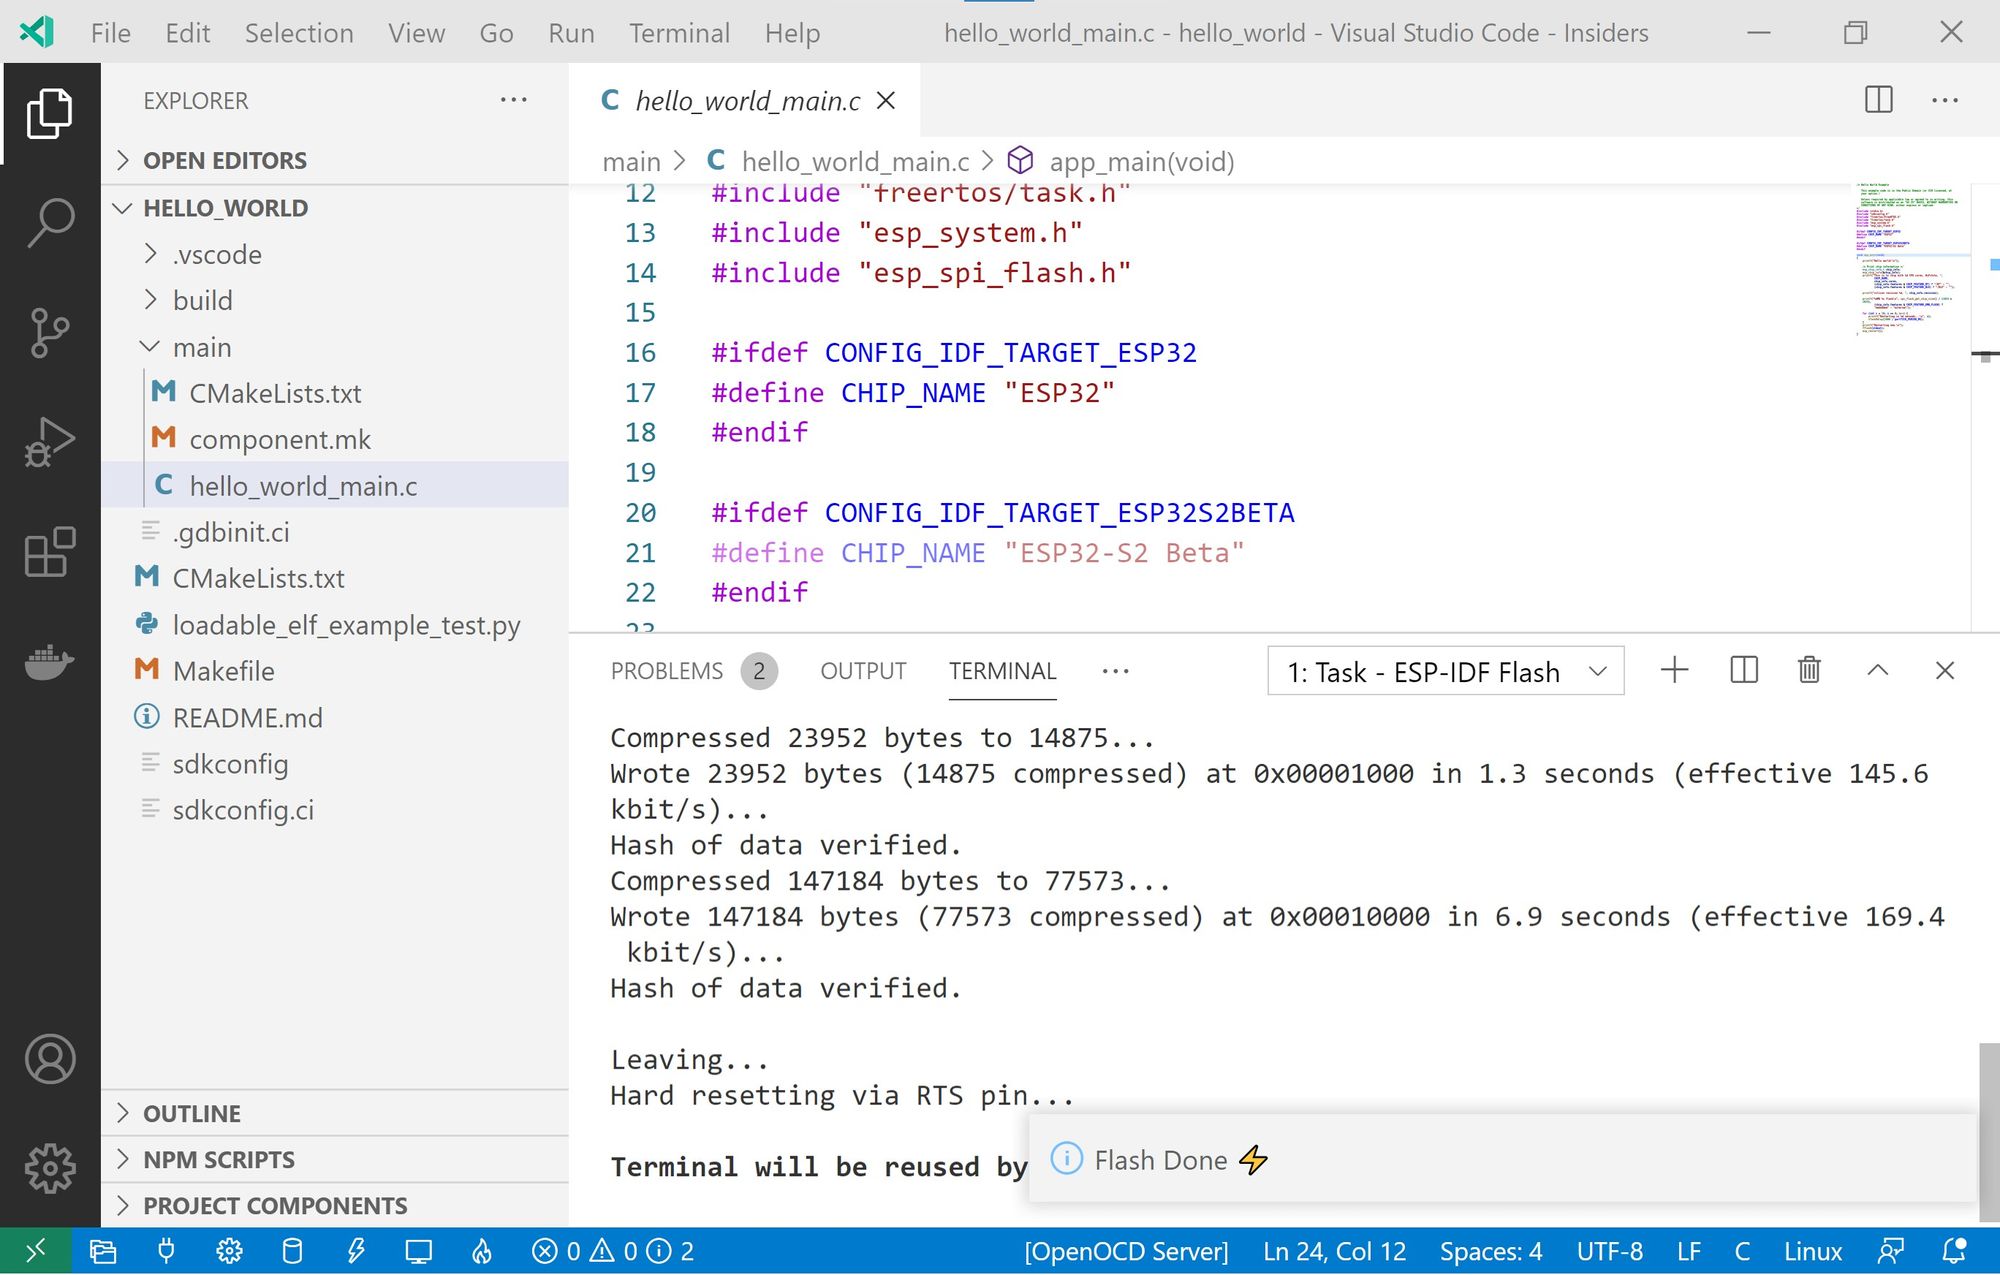Image resolution: width=2000 pixels, height=1275 pixels.
Task: Switch to the OUTPUT panel tab
Action: (x=863, y=671)
